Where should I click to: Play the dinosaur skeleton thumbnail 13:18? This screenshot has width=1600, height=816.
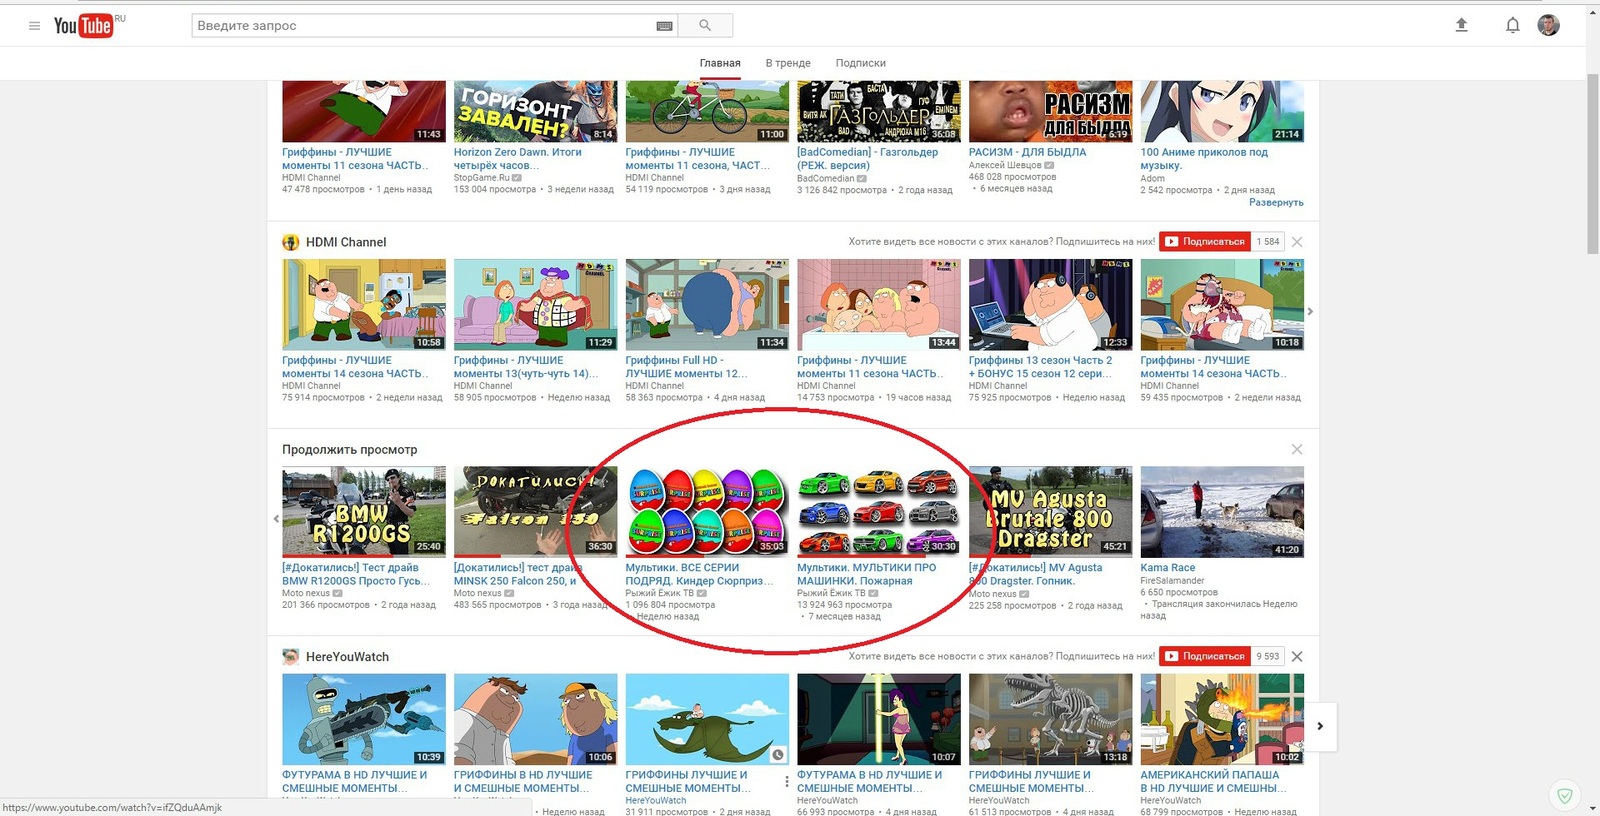pos(1050,719)
